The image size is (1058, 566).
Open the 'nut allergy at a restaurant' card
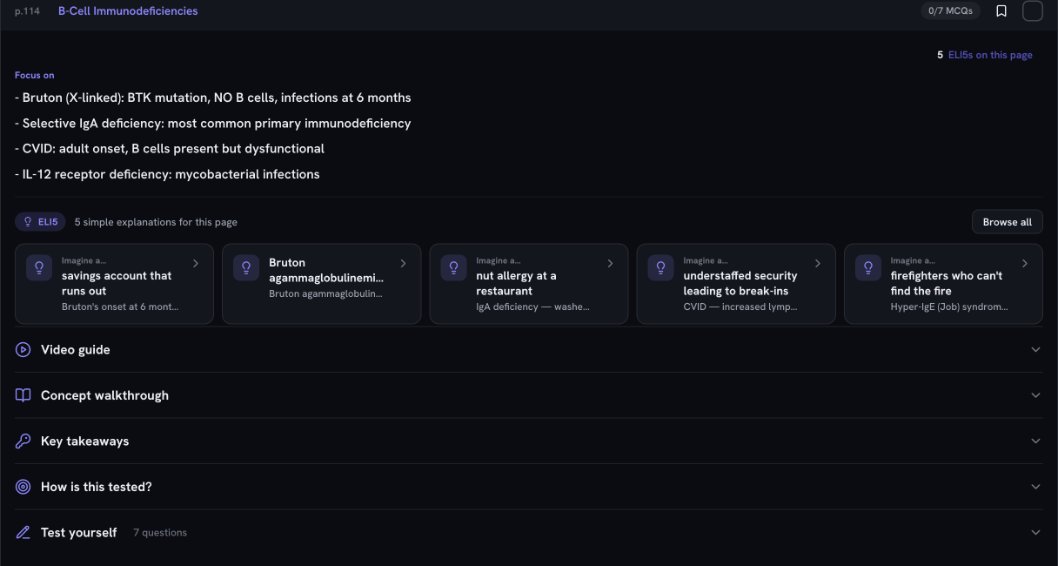click(528, 284)
